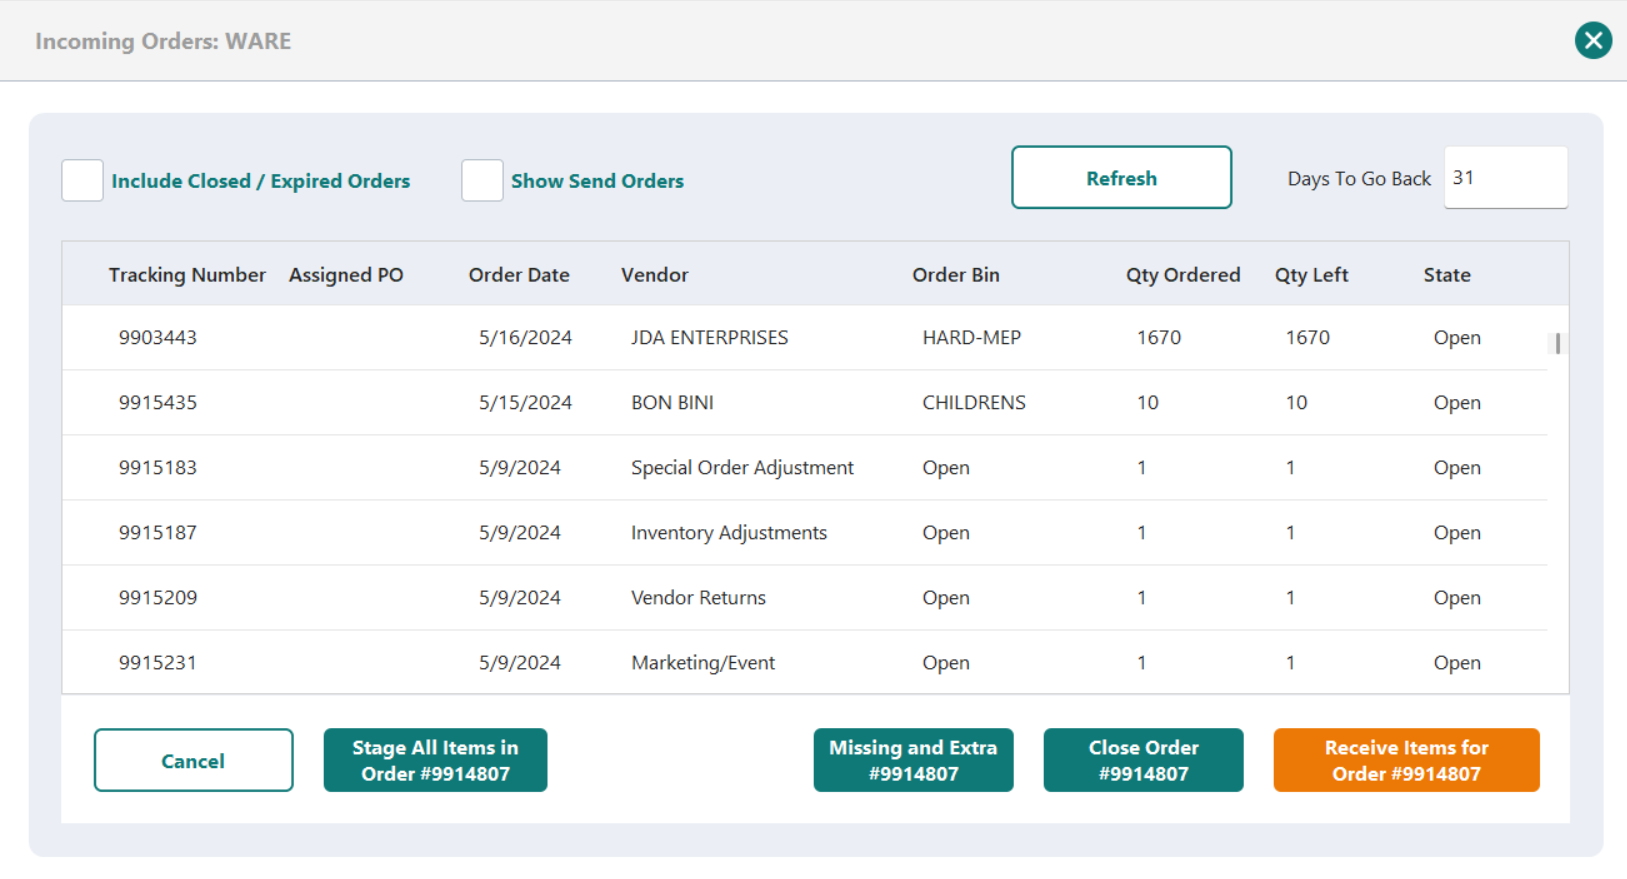The height and width of the screenshot is (879, 1627).
Task: Click the 5/15/2024 order date cell
Action: 525,403
